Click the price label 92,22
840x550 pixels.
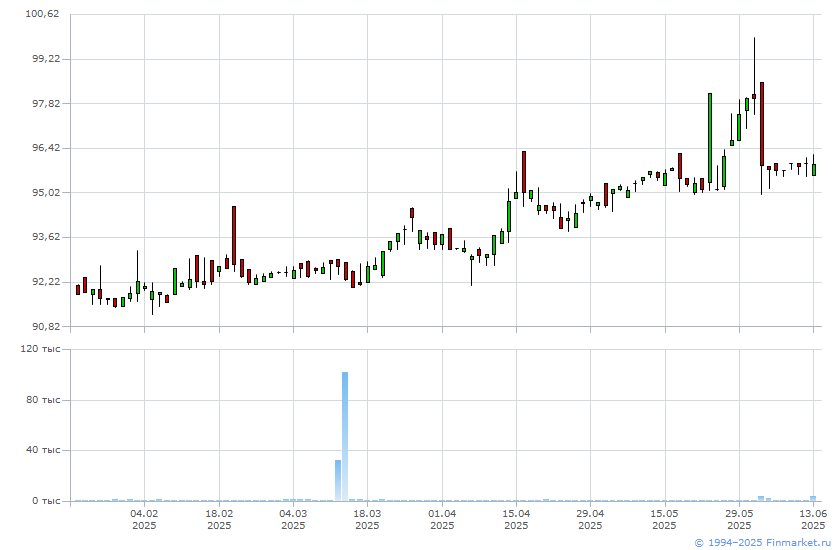point(46,281)
